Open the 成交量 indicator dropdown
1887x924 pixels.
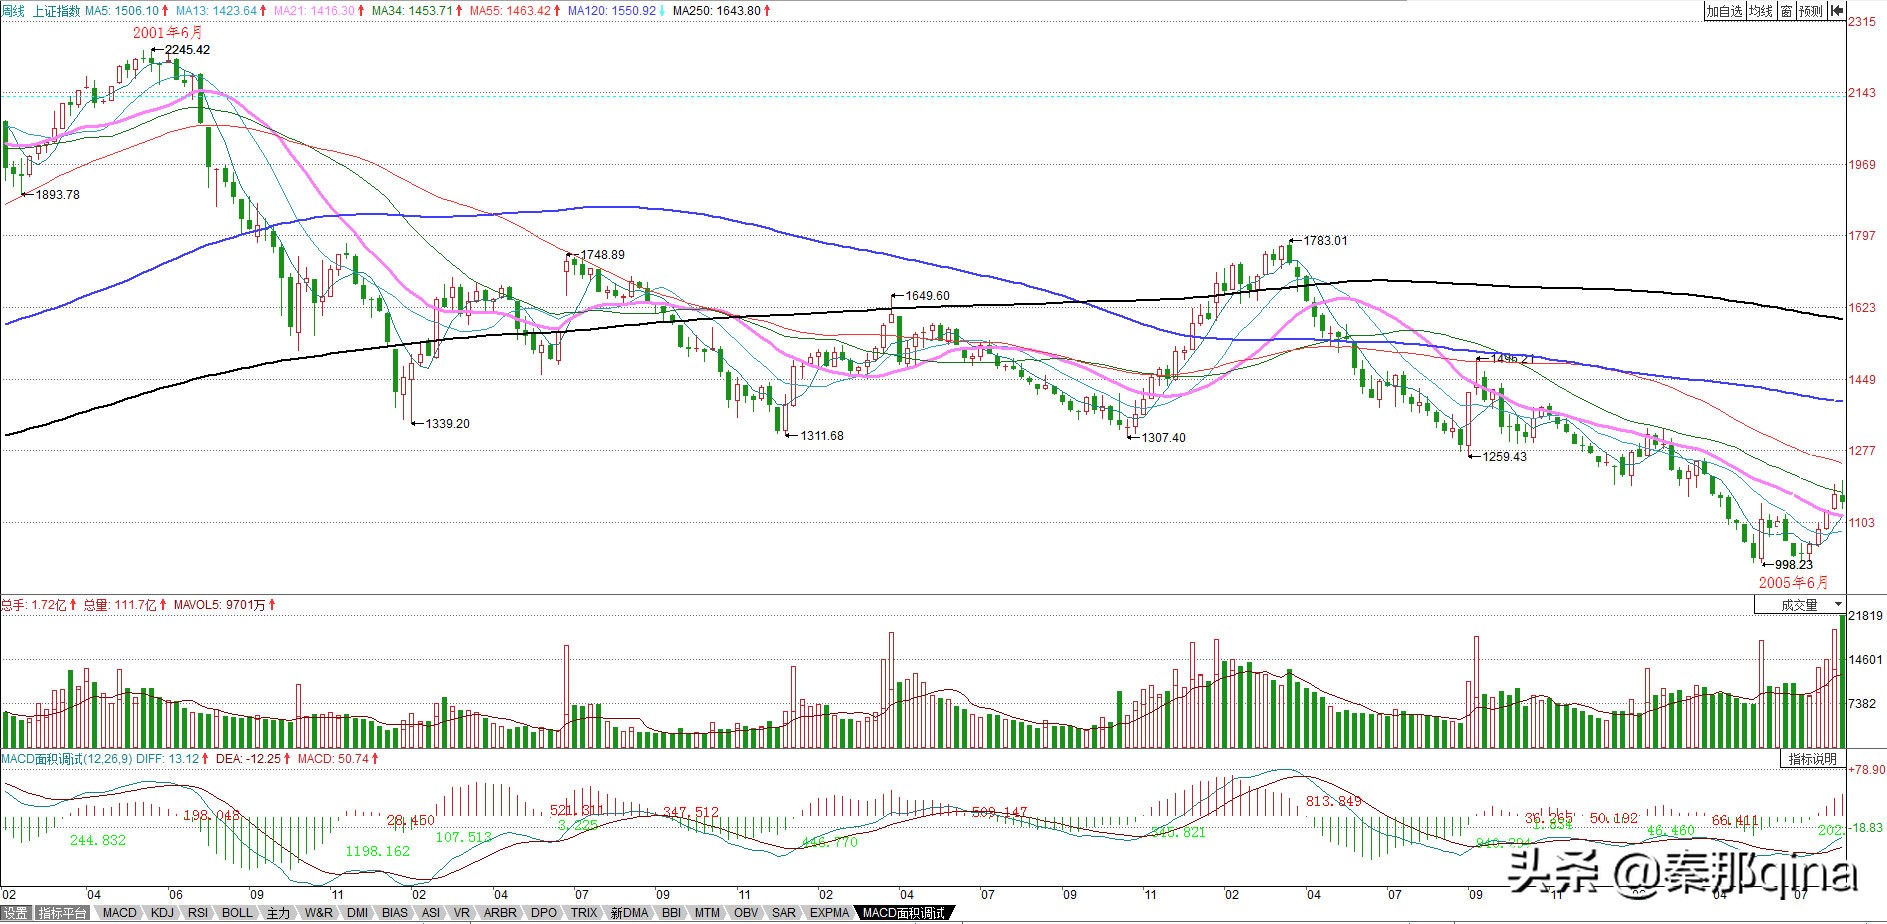pyautogui.click(x=1800, y=605)
